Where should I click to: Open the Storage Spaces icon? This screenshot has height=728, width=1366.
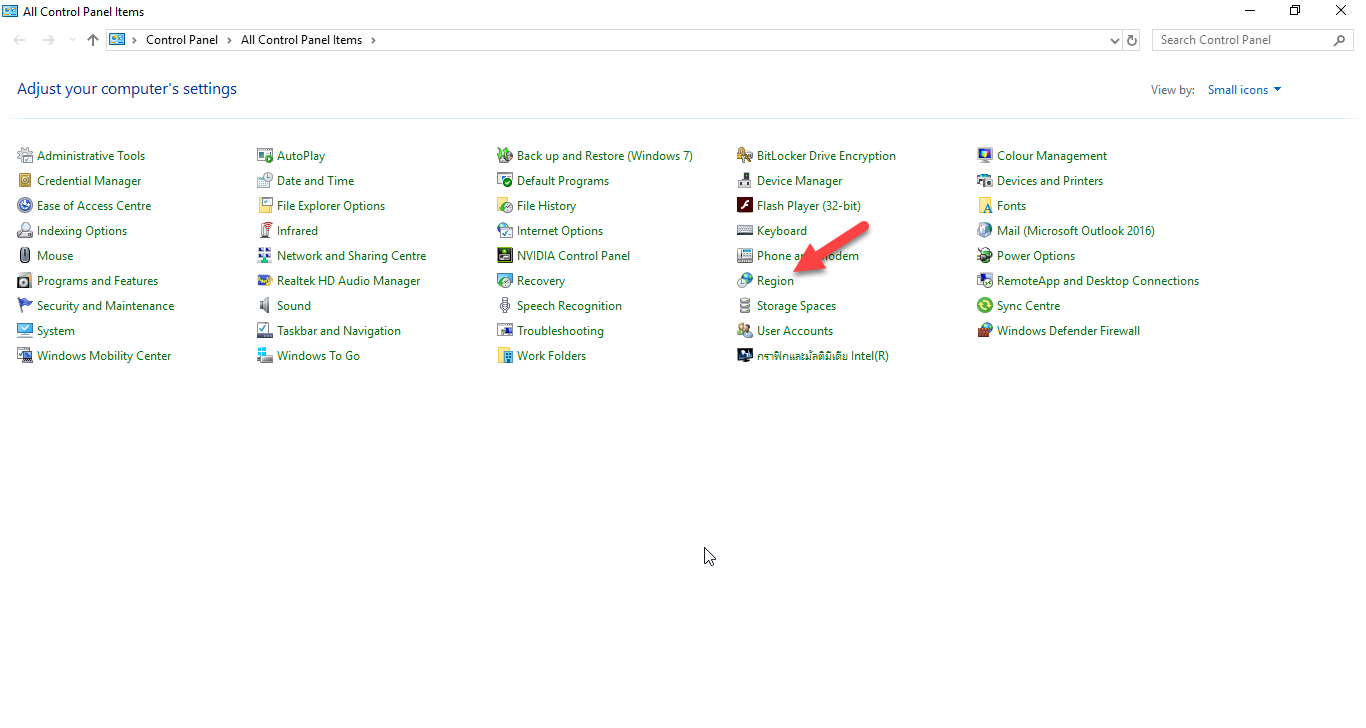(x=745, y=305)
